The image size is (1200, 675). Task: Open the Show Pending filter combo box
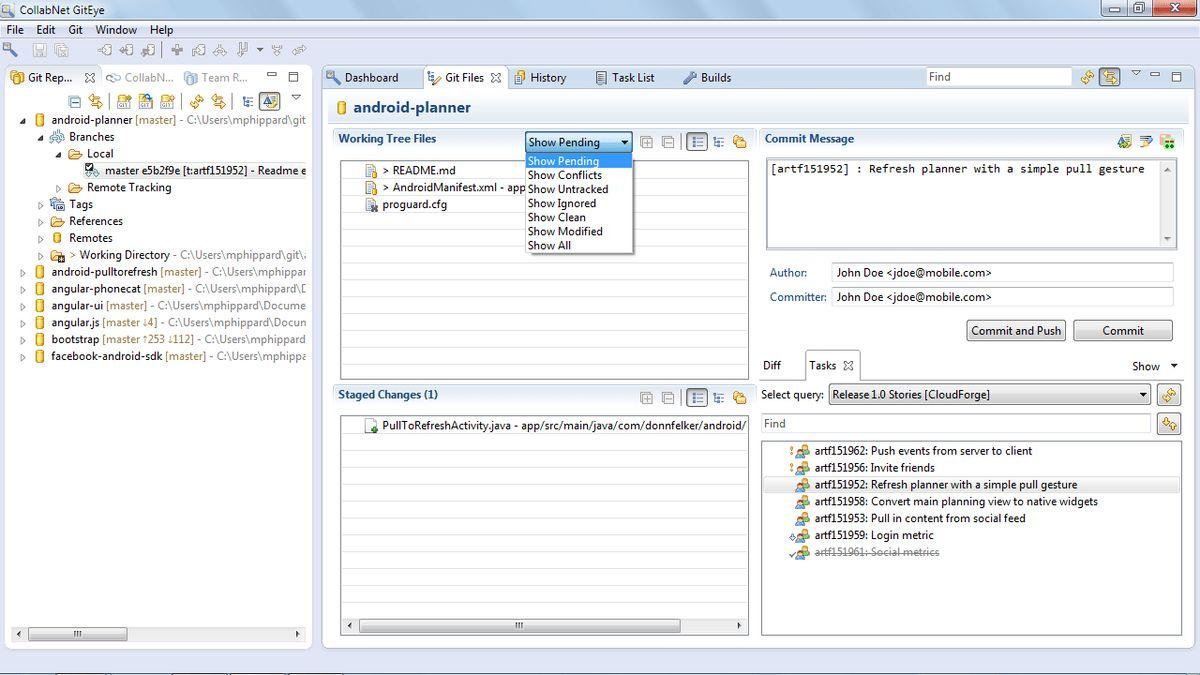[x=579, y=142]
